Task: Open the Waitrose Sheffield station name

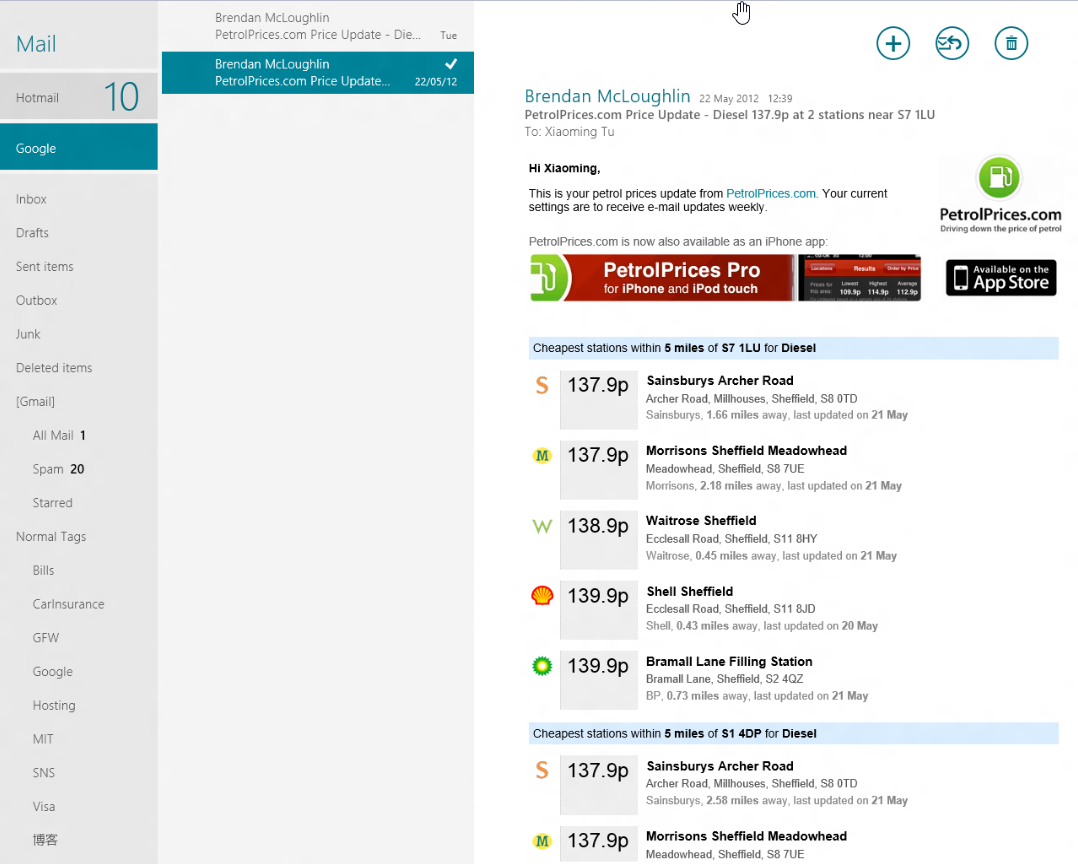Action: pos(701,520)
